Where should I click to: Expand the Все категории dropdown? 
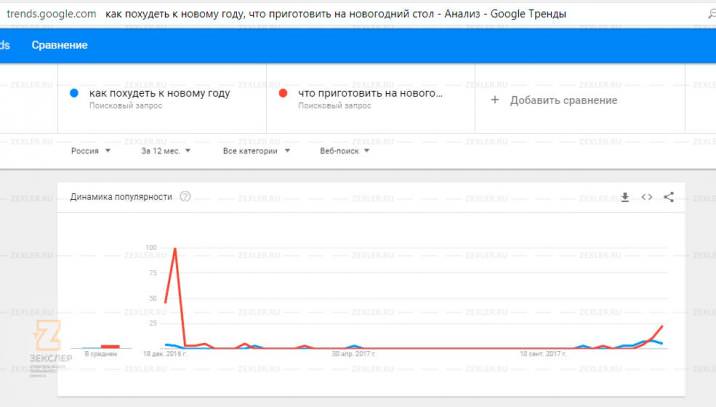[x=256, y=151]
